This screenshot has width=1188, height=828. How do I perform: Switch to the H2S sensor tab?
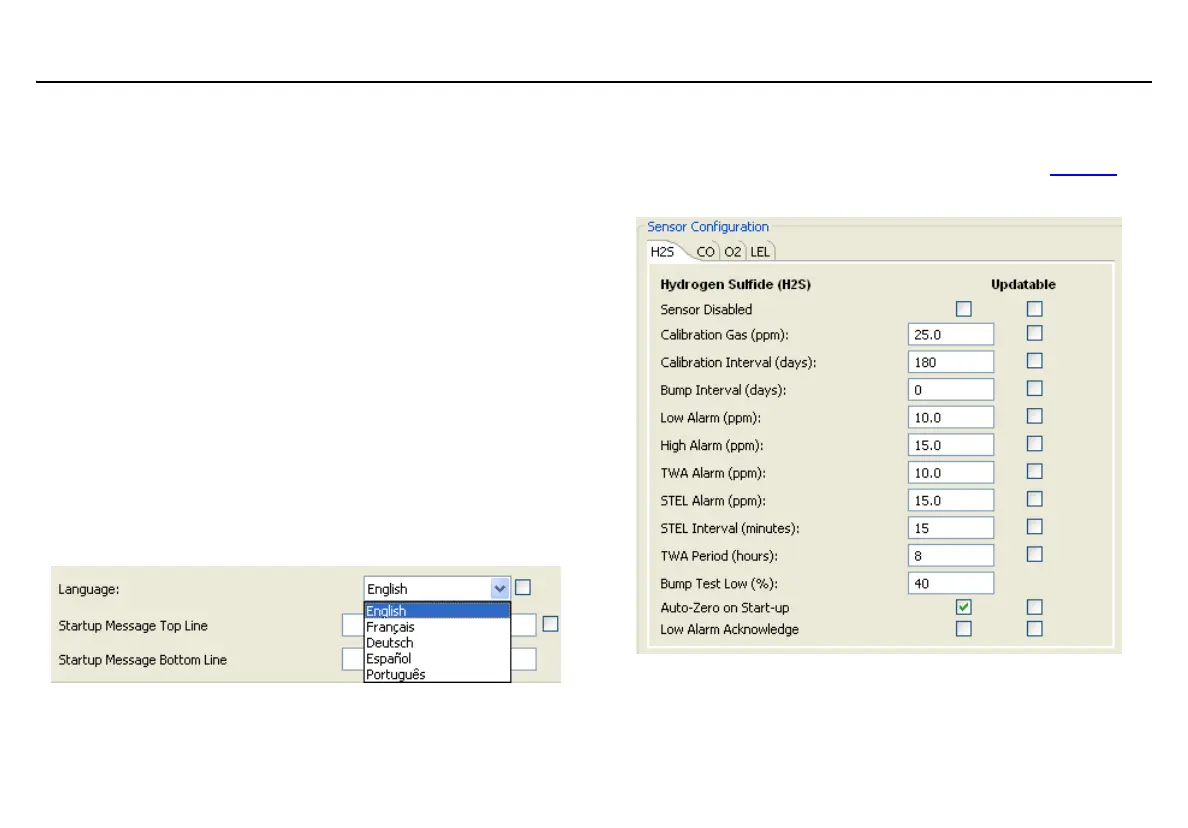[x=662, y=252]
